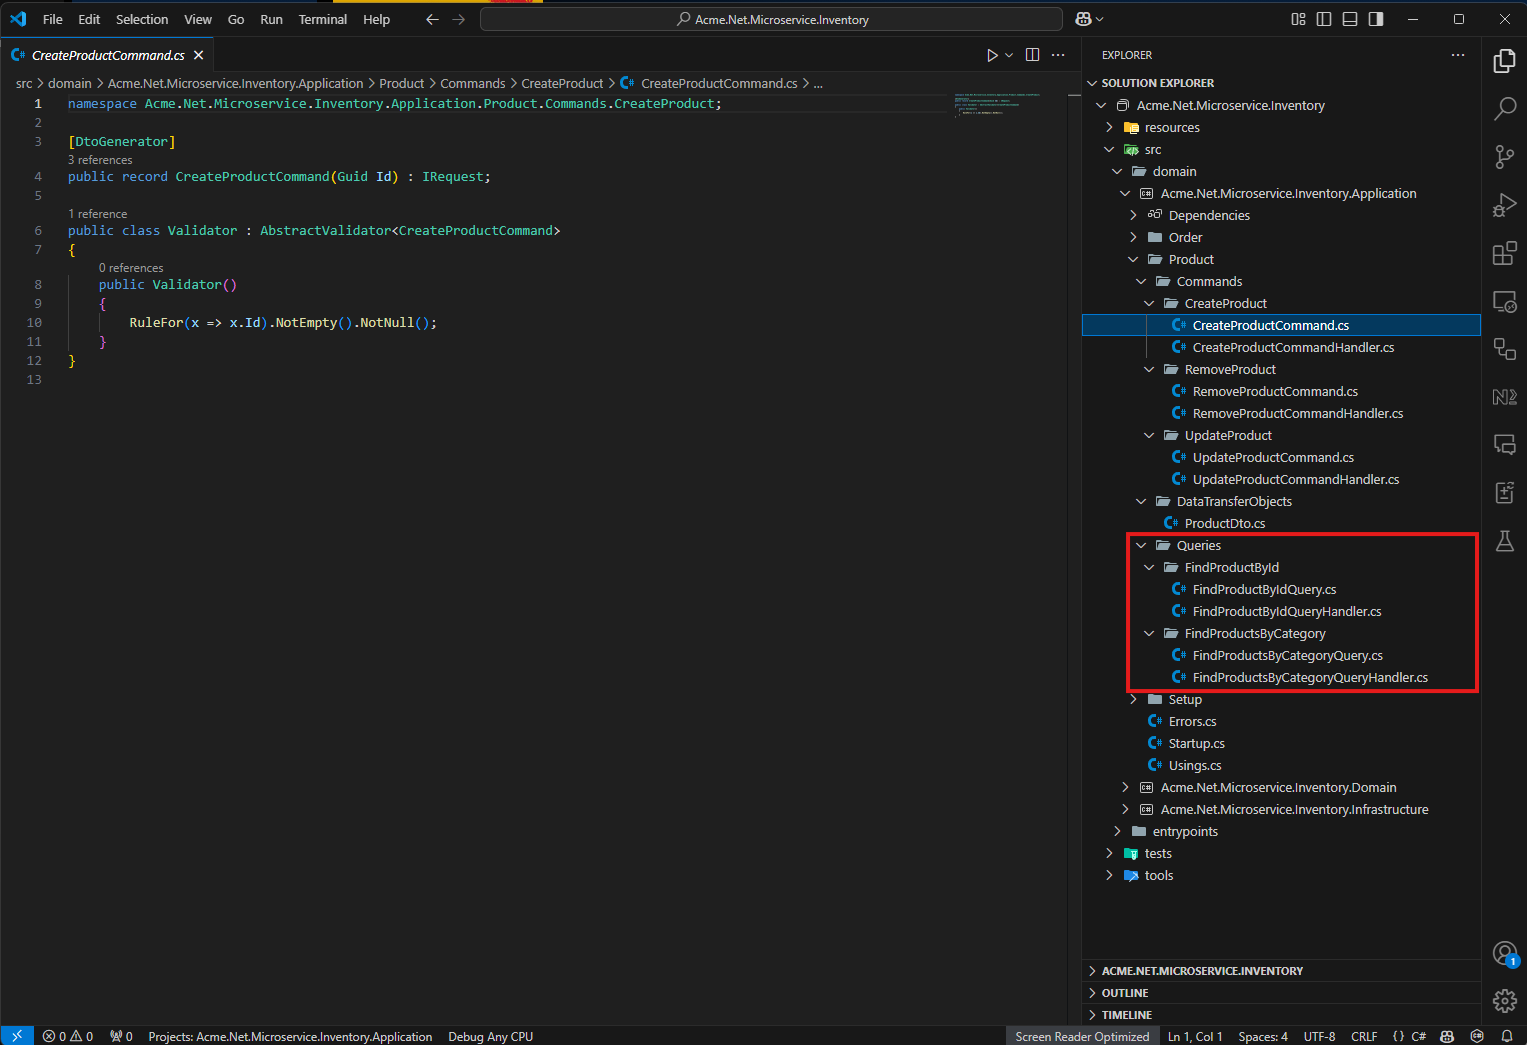Open ProductDto.cs file in explorer
1527x1045 pixels.
pyautogui.click(x=1224, y=523)
